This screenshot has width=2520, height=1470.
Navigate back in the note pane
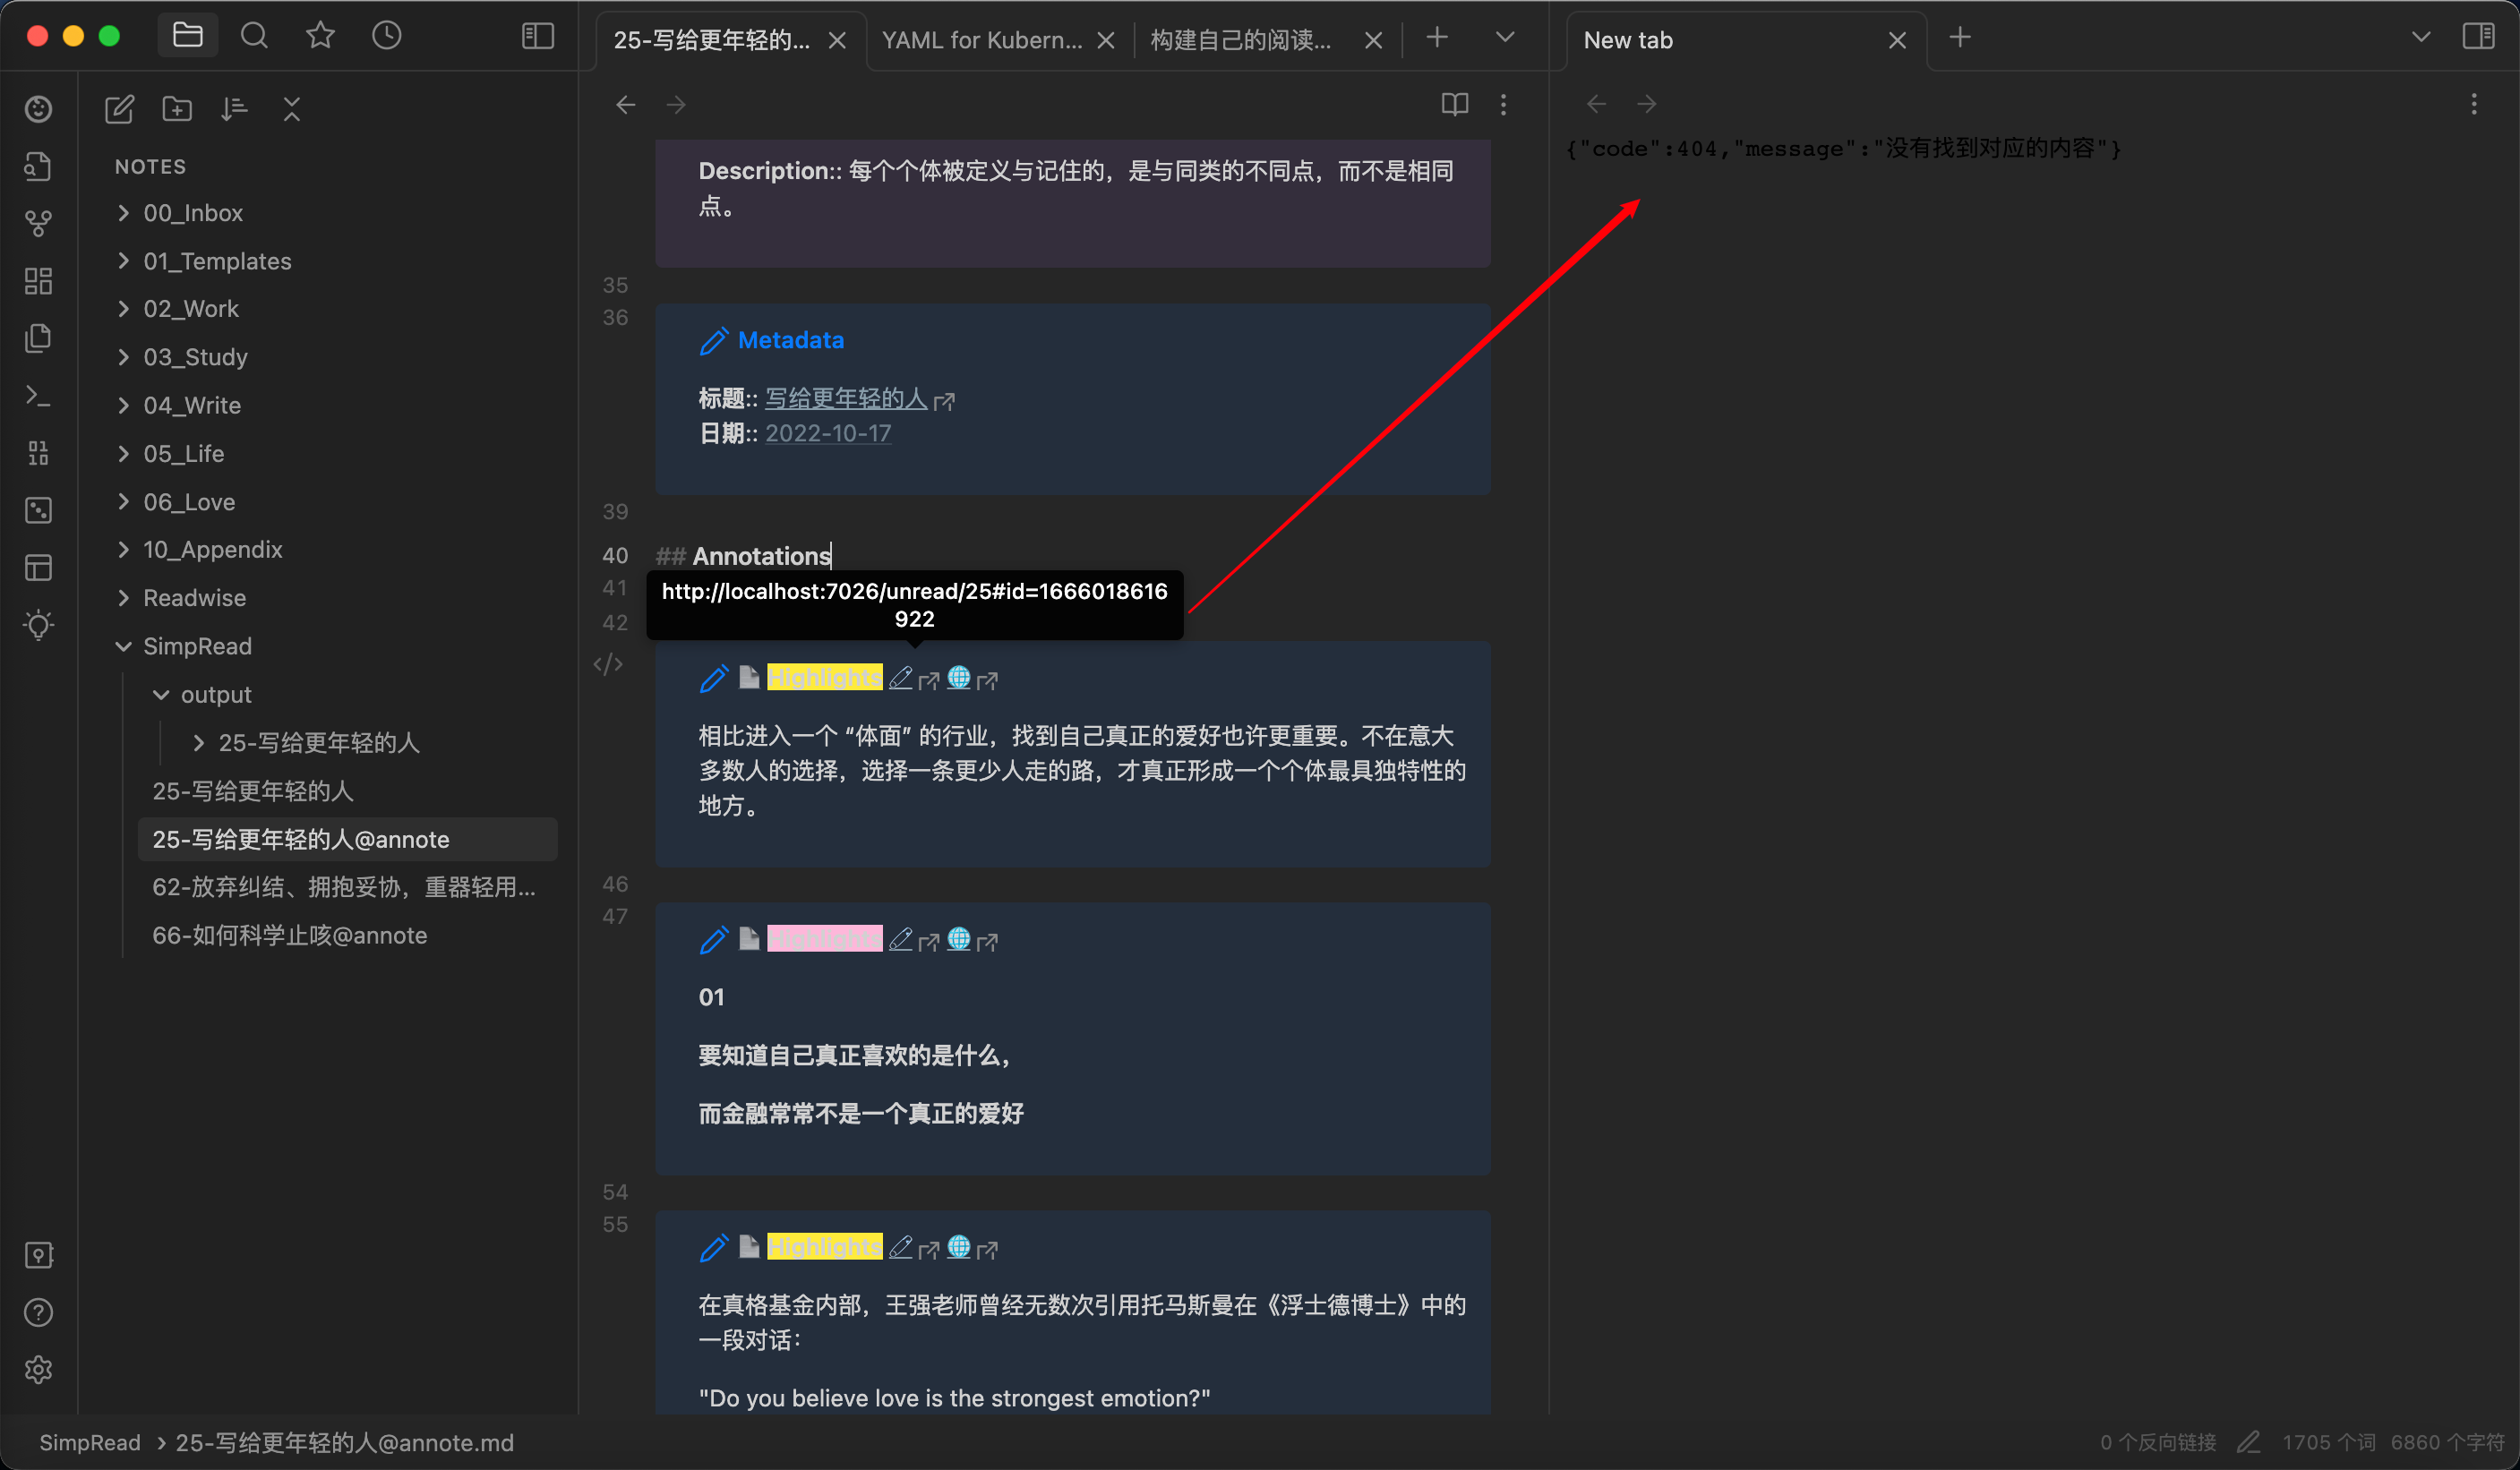(626, 104)
